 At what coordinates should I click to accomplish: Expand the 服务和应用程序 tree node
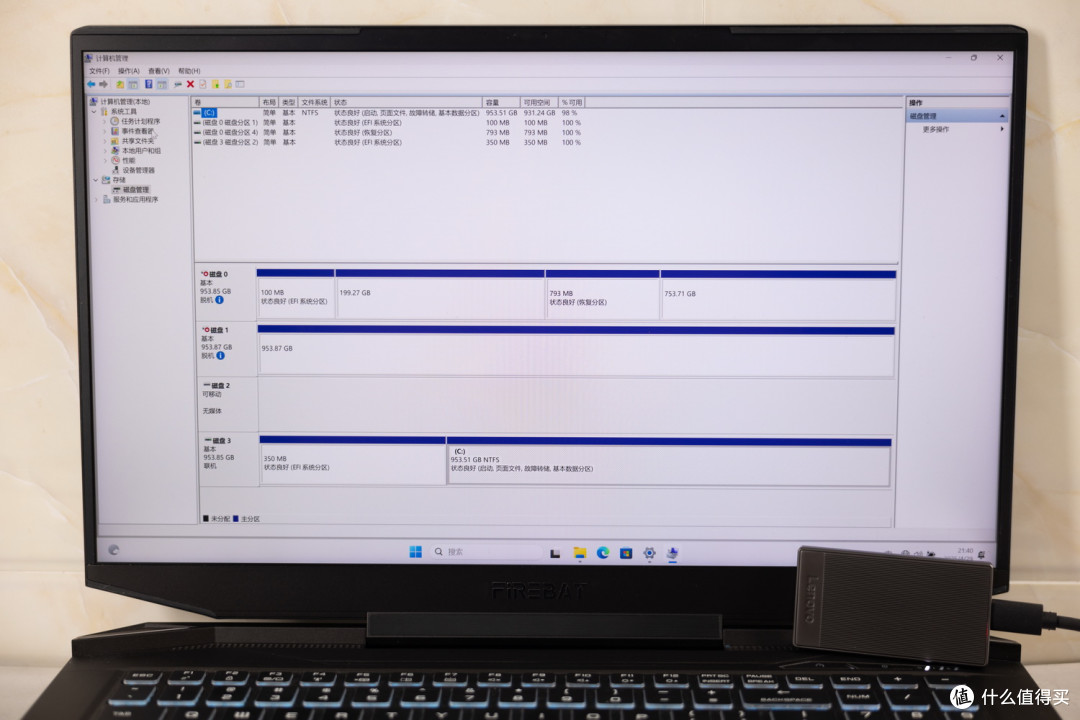[96, 199]
